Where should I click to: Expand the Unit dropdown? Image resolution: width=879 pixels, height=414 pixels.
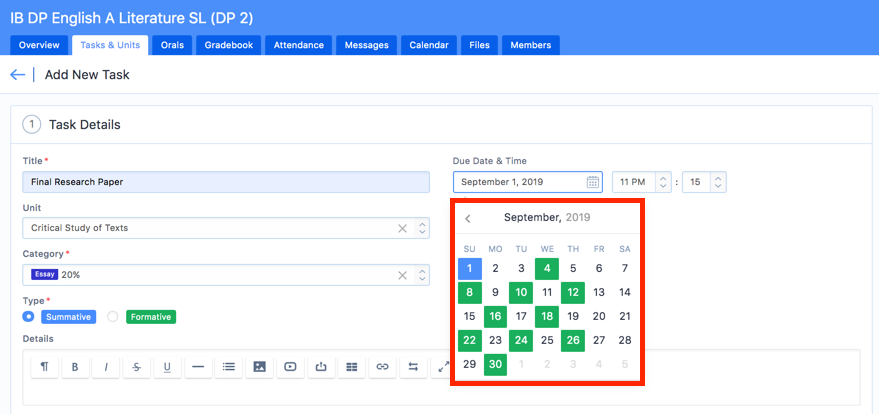[422, 228]
